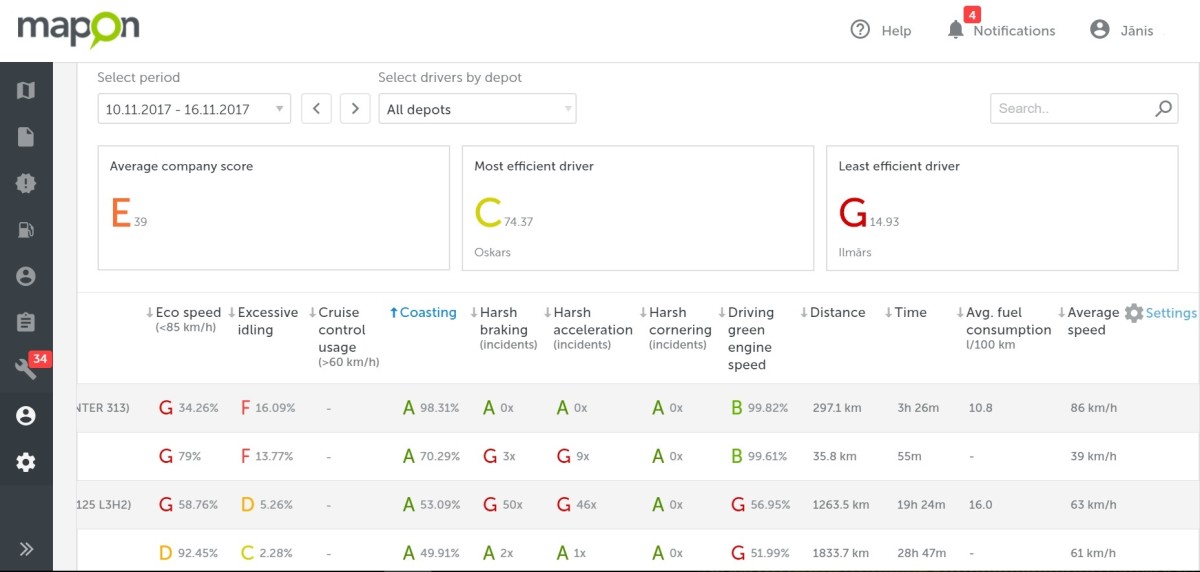Screen dimensions: 1200x572
Task: Open the sidebar settings gear
Action: point(26,462)
